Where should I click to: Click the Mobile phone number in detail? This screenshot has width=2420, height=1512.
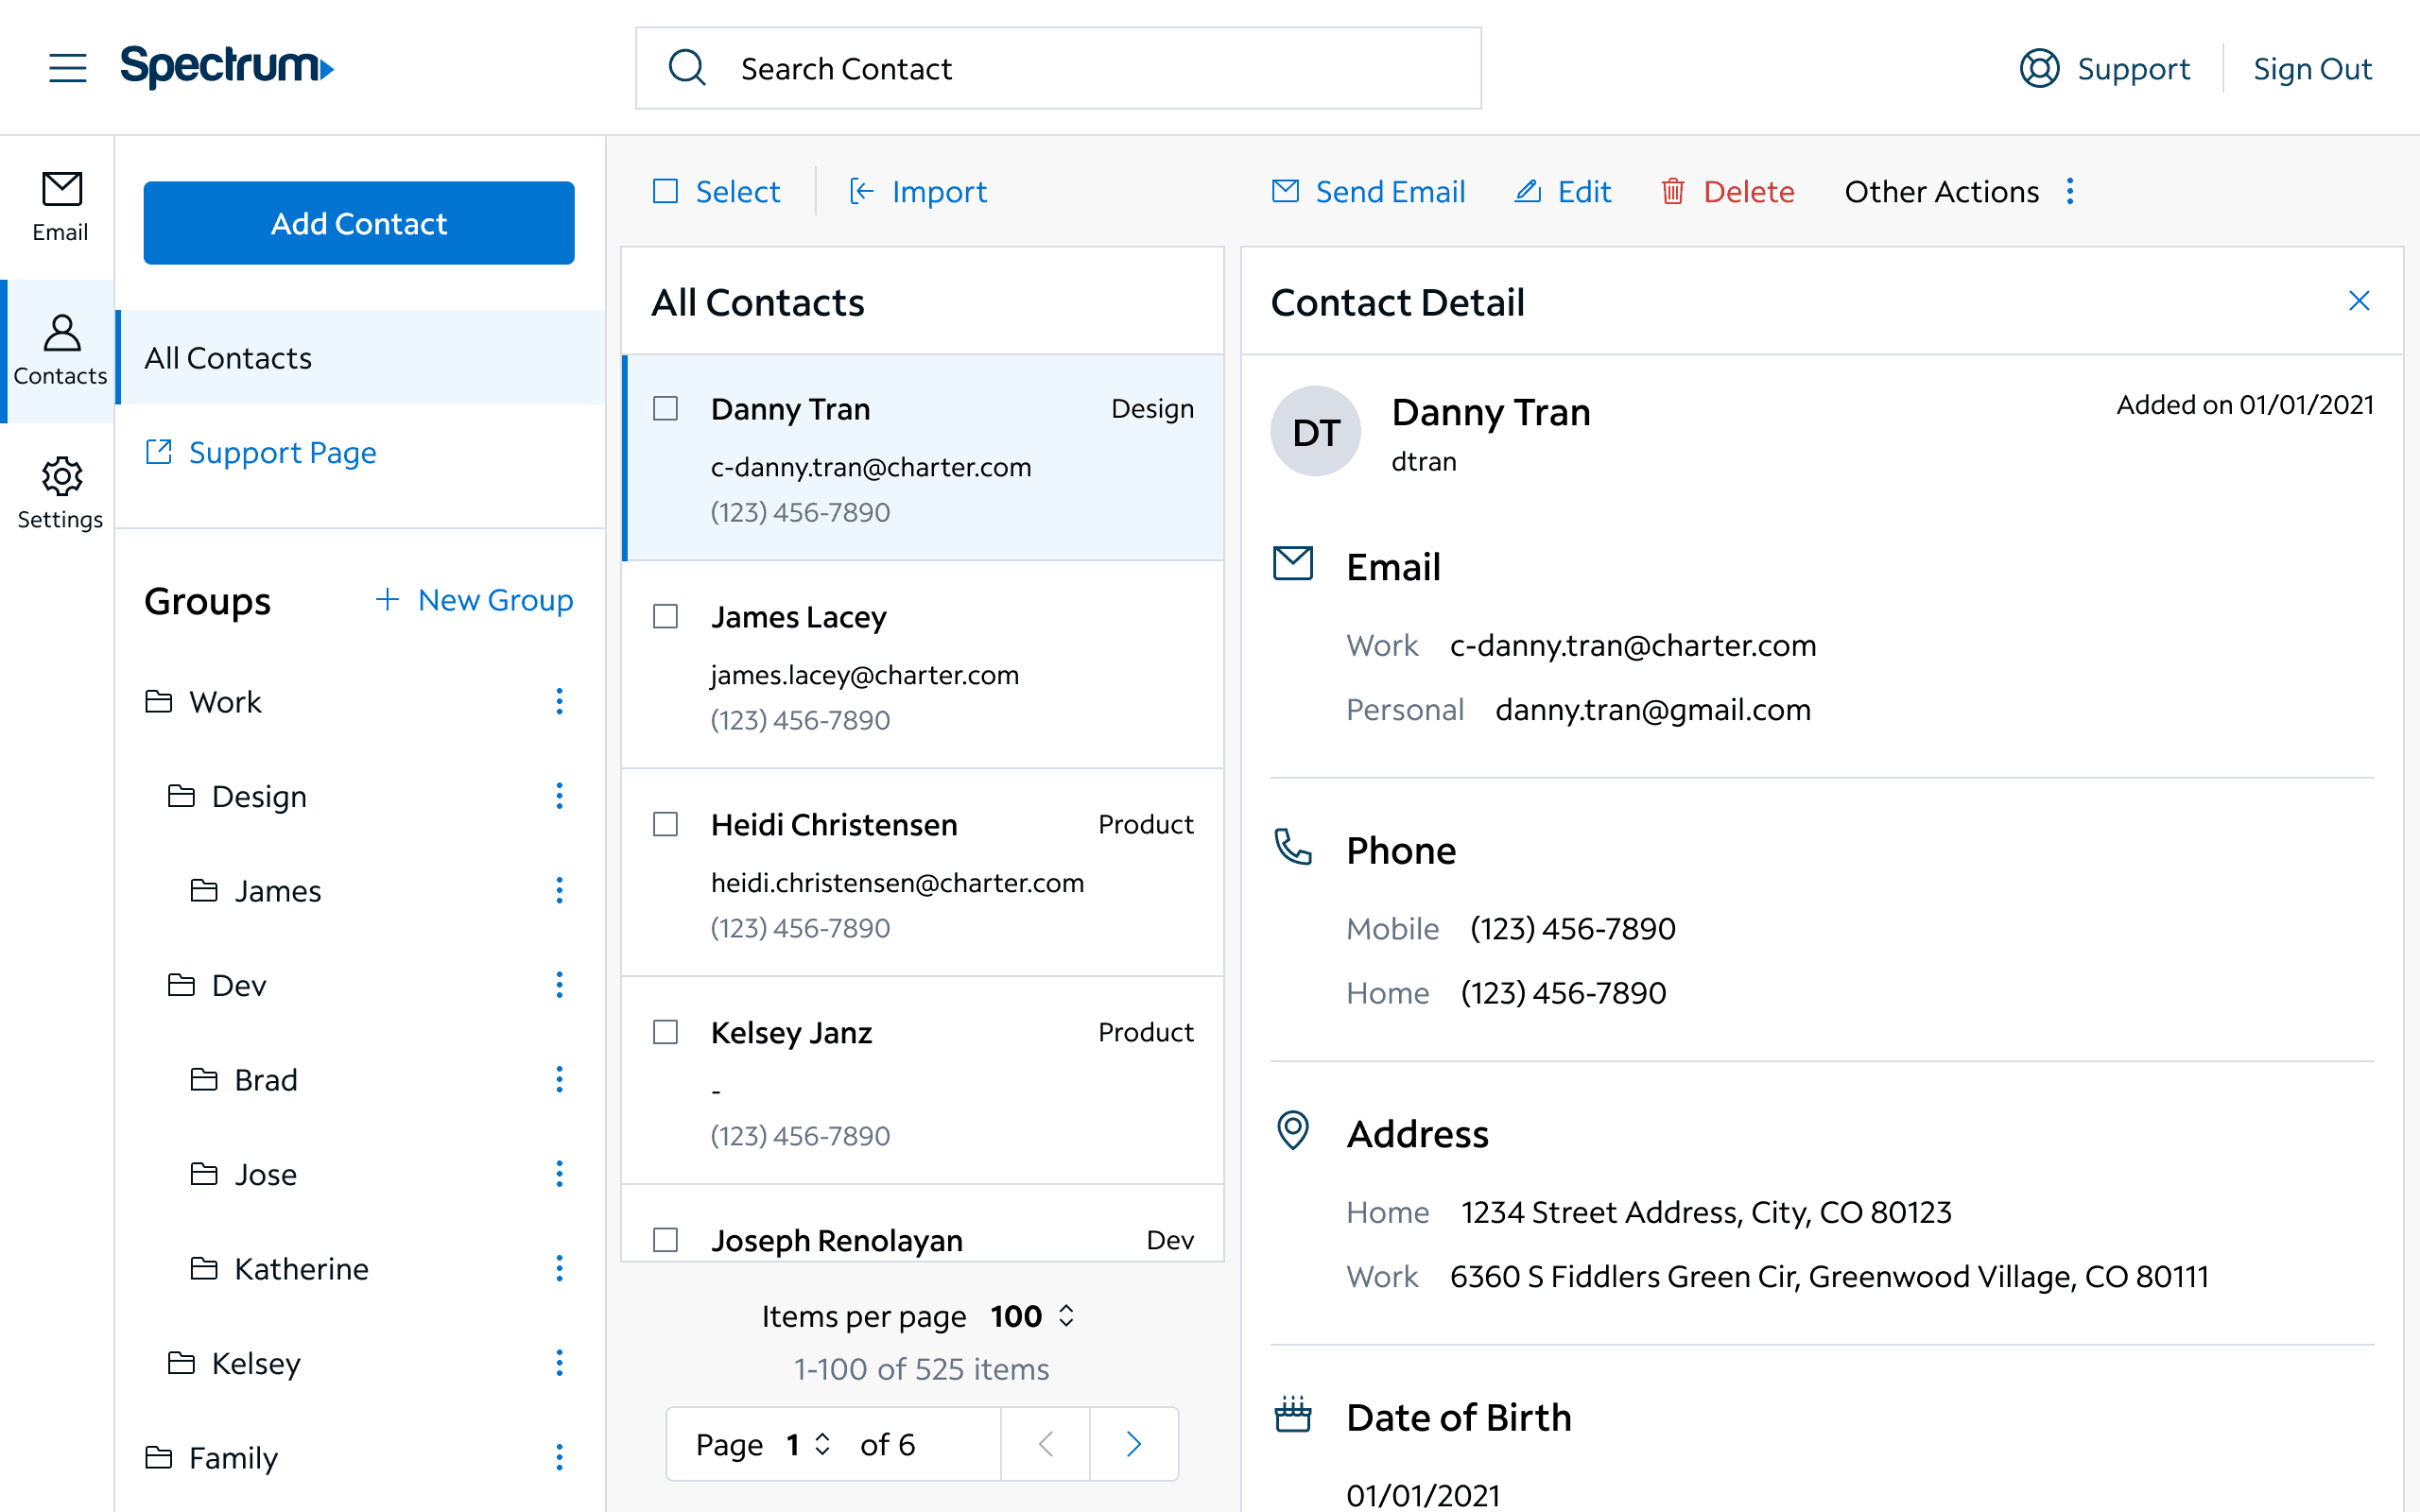point(1573,928)
